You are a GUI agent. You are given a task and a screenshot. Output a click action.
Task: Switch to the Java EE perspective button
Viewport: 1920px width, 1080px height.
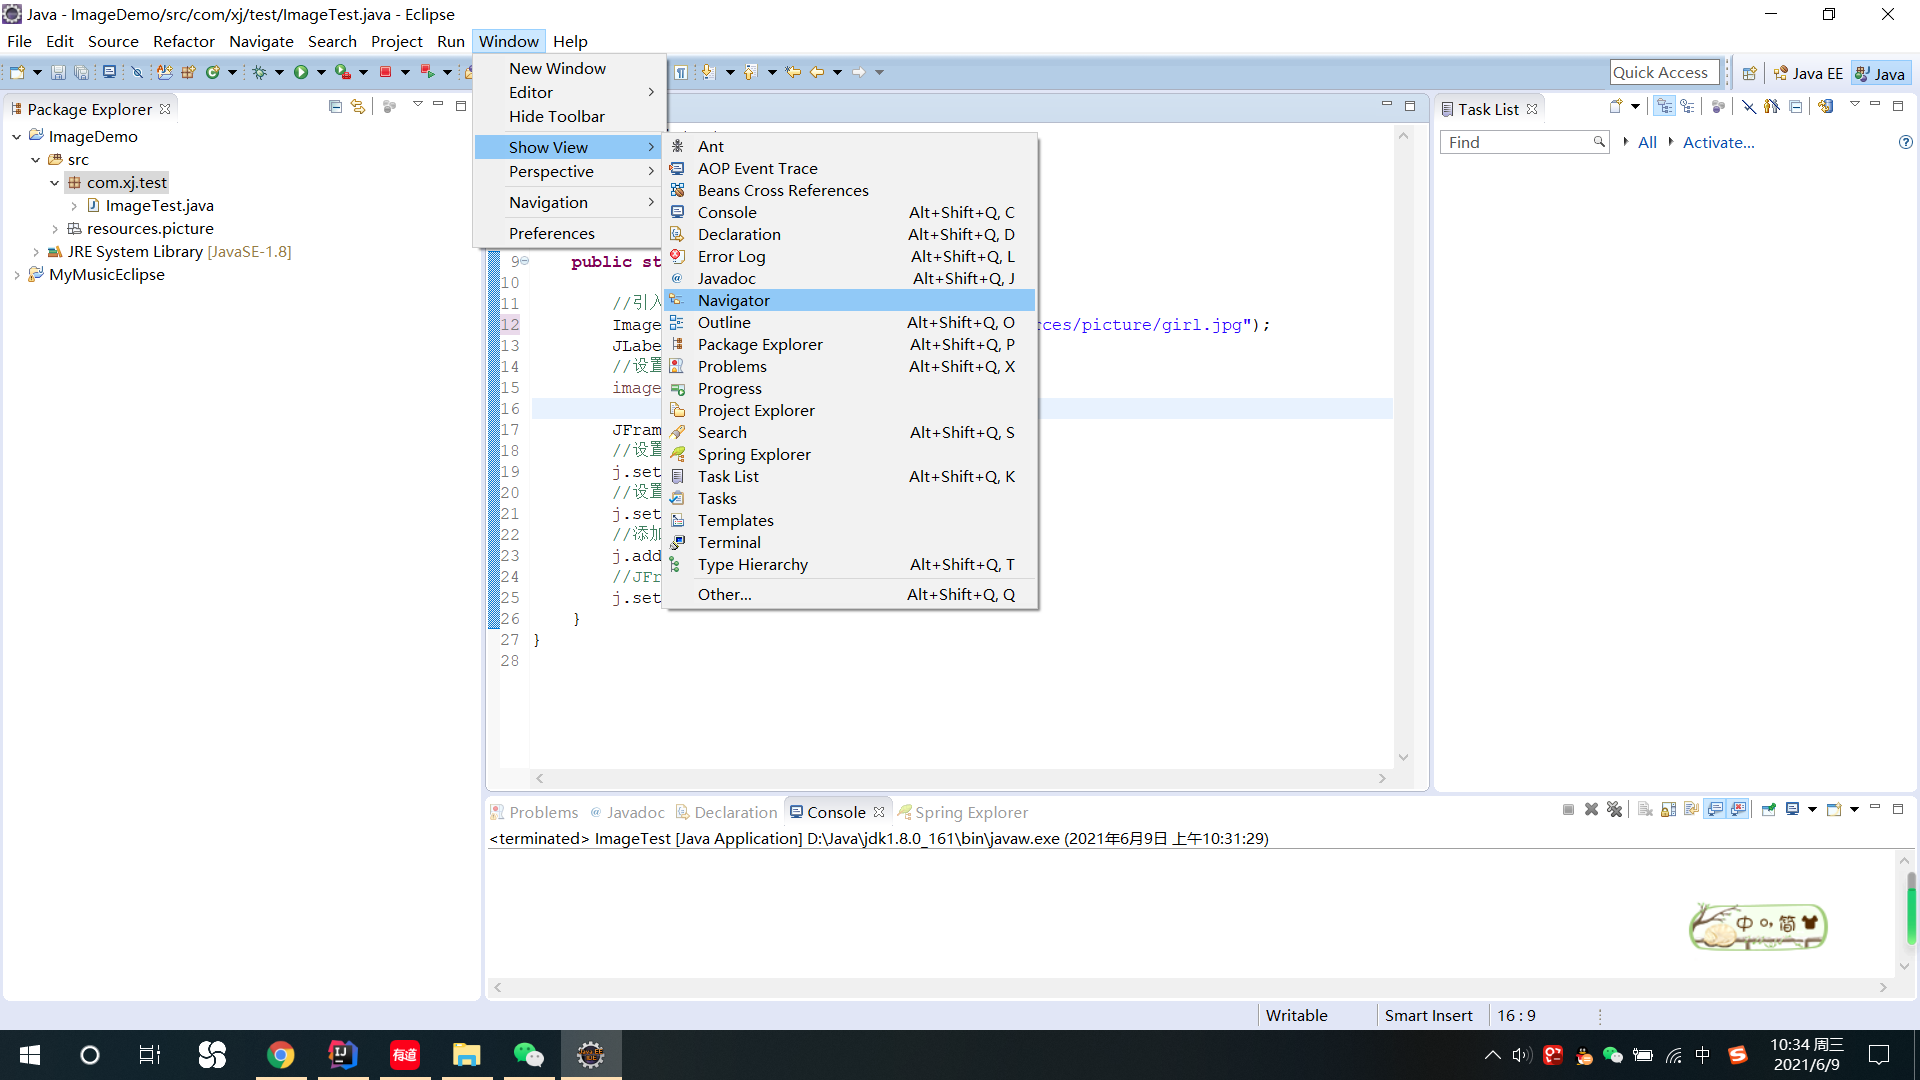pyautogui.click(x=1808, y=73)
